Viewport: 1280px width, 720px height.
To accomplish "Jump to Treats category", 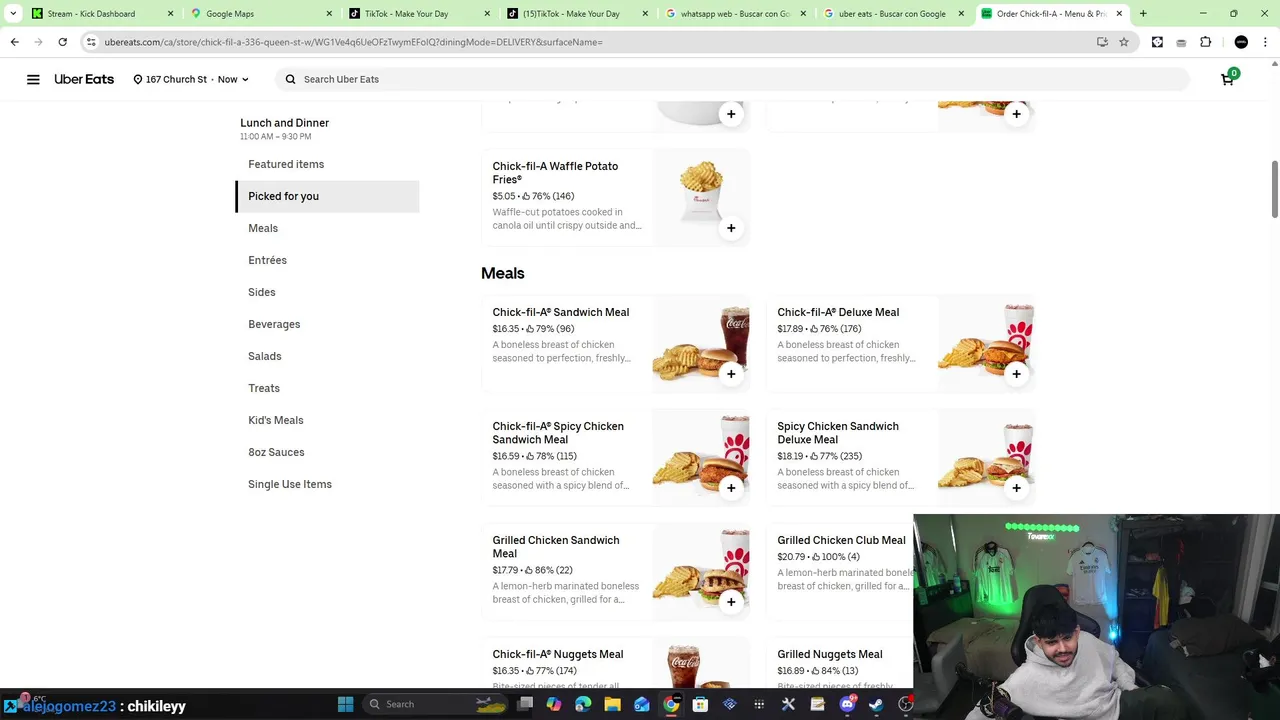I will click(x=264, y=388).
